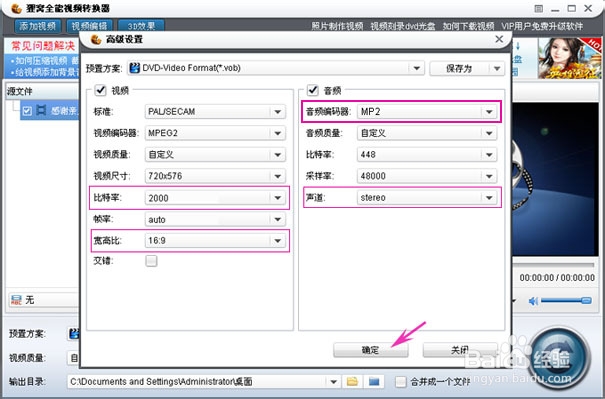Open the dropdown arrow beside 保存为

pos(497,68)
